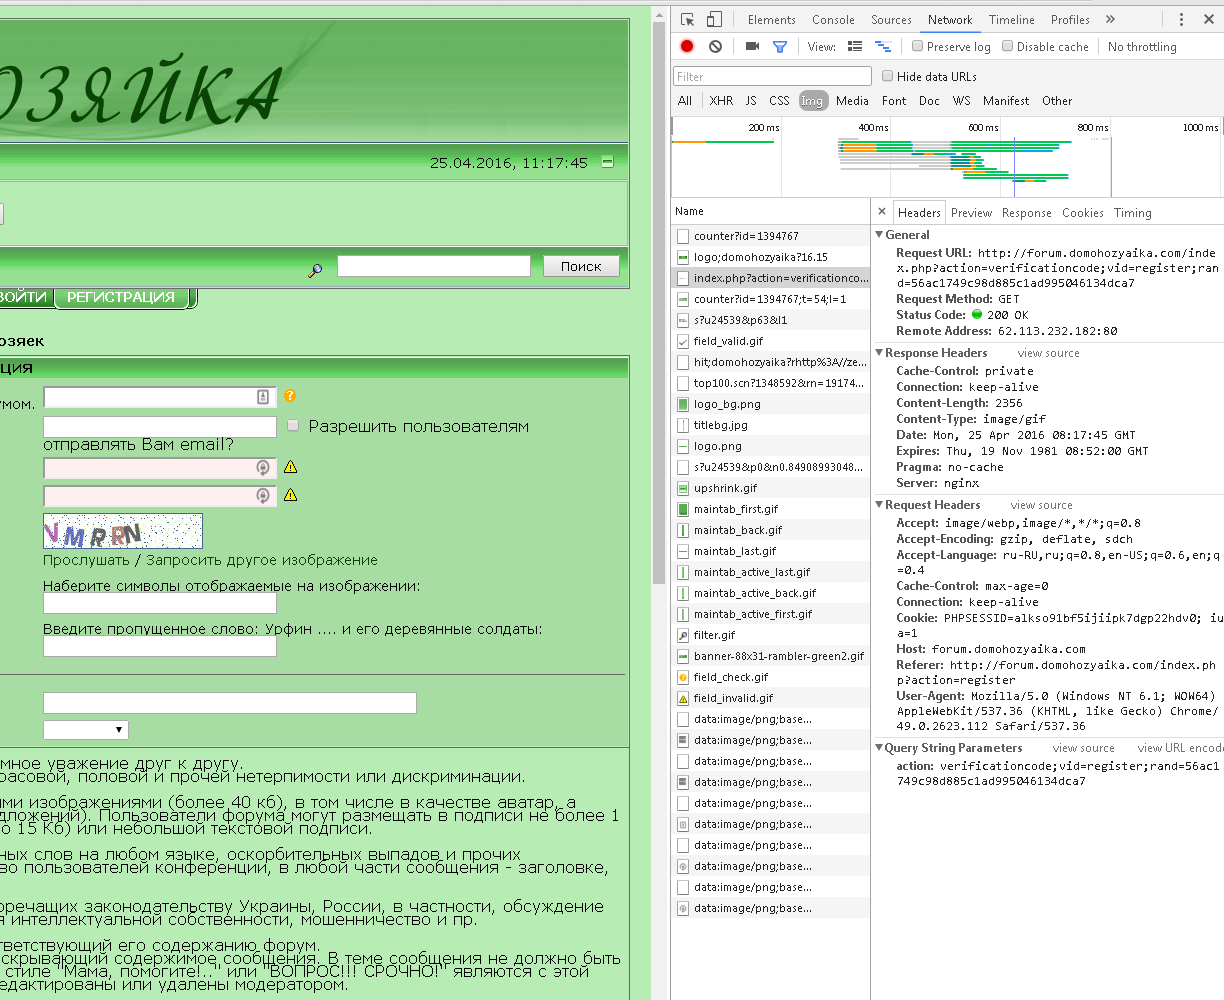Click the capture screenshots camera icon
Viewport: 1224px width, 1000px height.
coord(752,46)
